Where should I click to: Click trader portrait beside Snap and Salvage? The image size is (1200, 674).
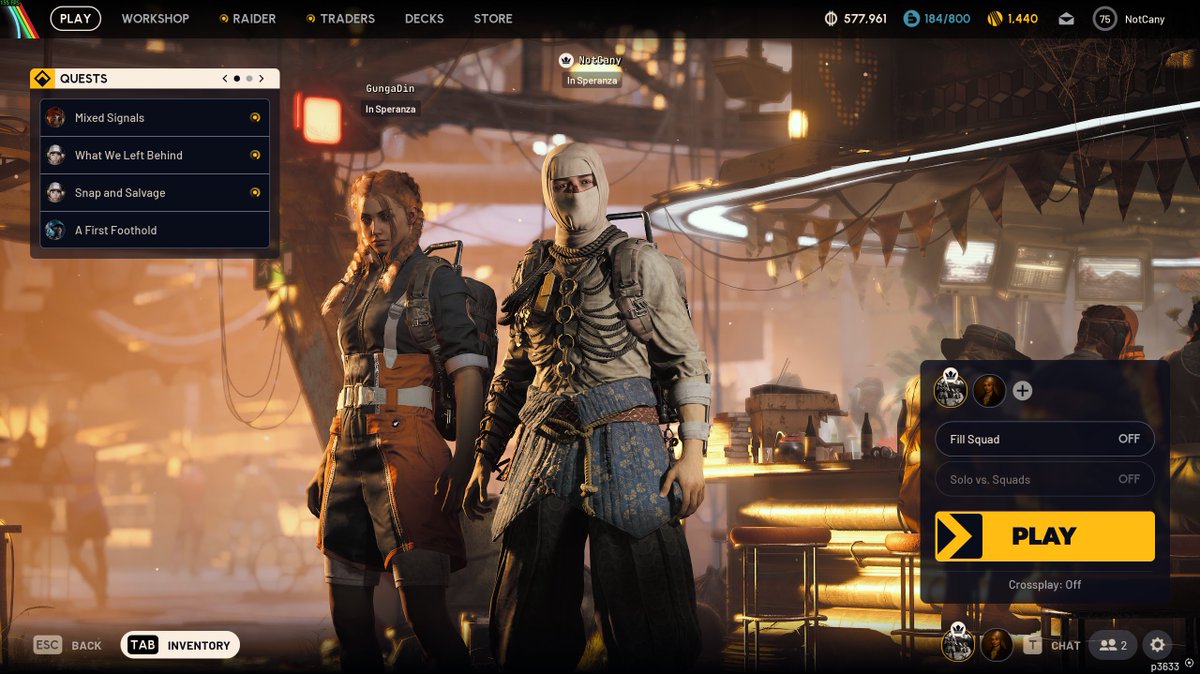tap(56, 193)
